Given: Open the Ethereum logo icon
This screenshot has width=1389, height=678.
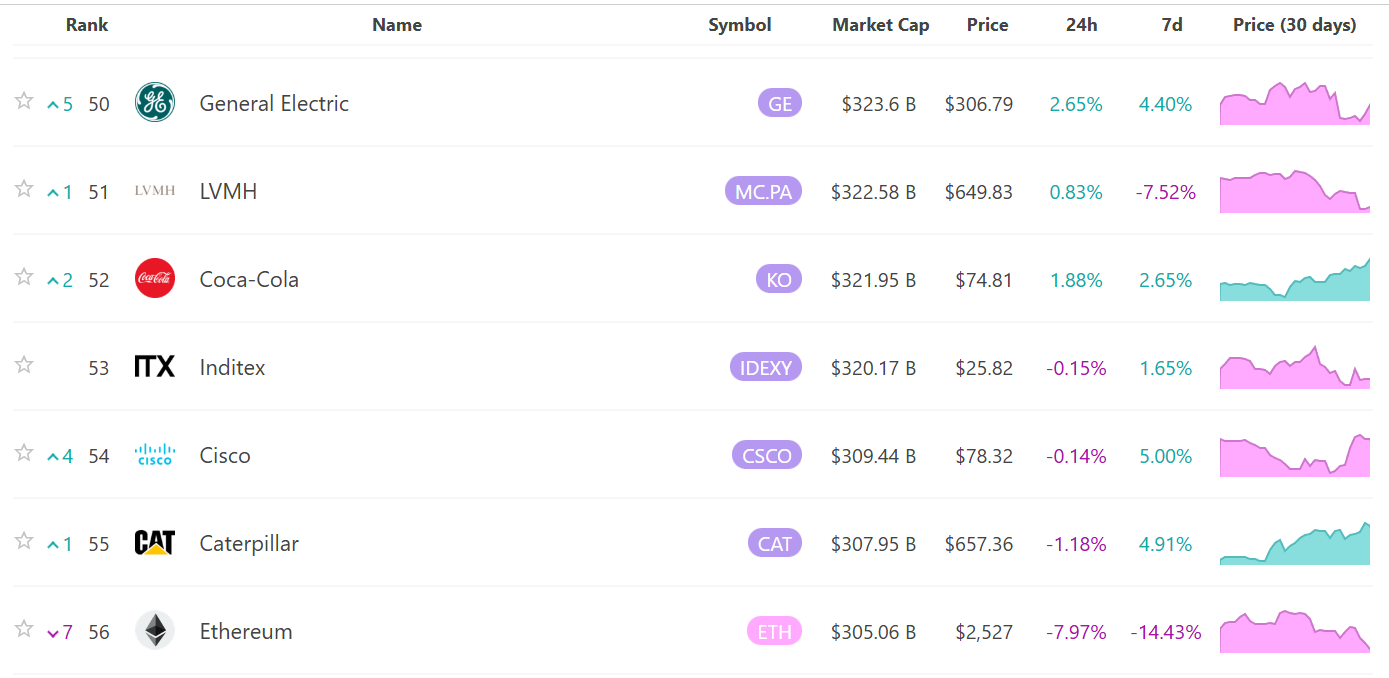Looking at the screenshot, I should 155,631.
